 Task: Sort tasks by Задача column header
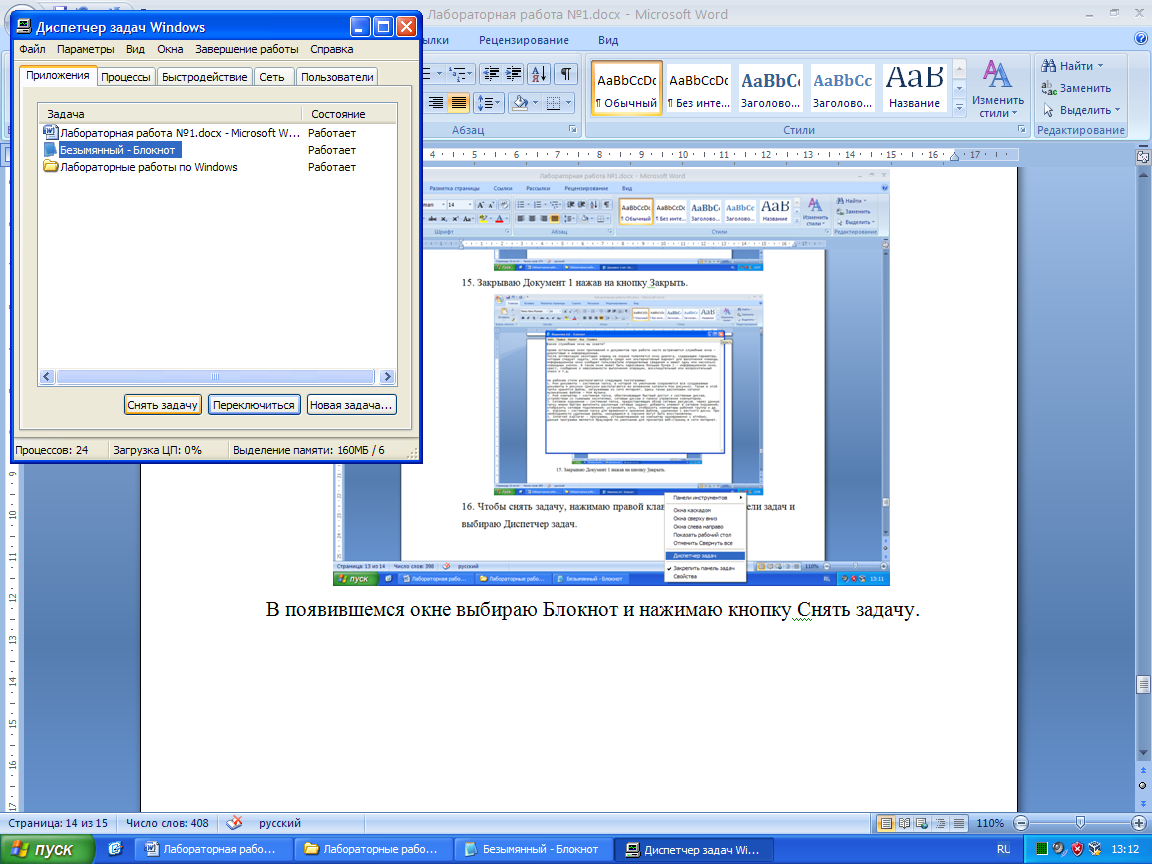170,114
